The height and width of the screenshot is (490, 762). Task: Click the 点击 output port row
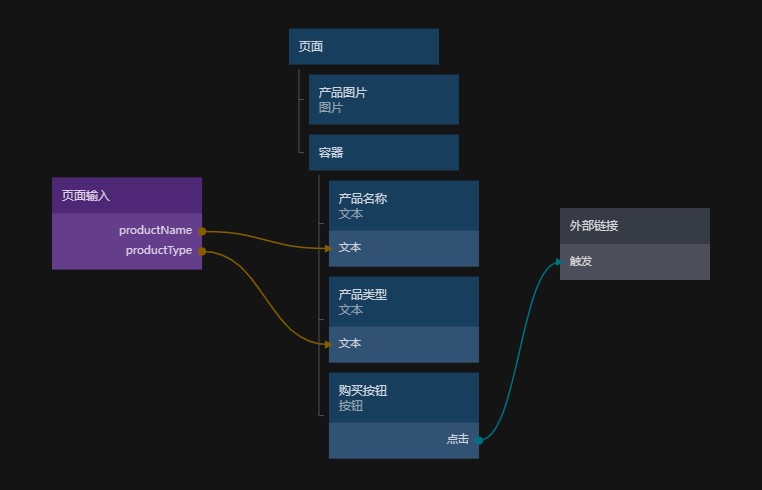(404, 440)
